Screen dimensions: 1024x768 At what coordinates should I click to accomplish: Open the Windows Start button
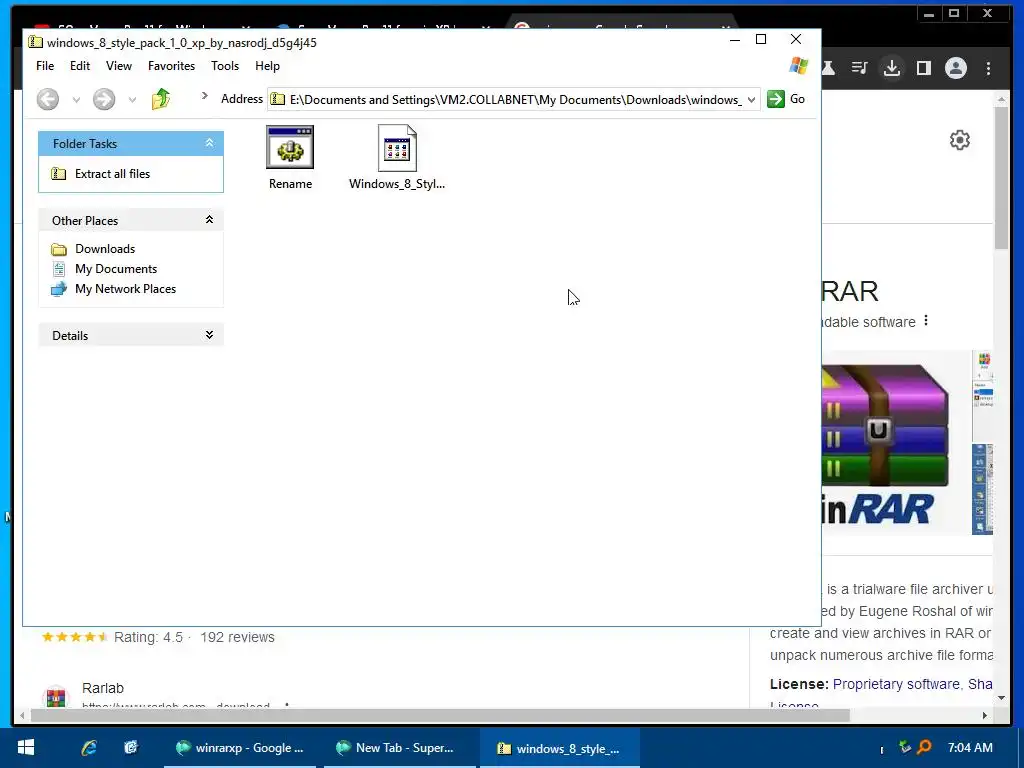coord(25,748)
